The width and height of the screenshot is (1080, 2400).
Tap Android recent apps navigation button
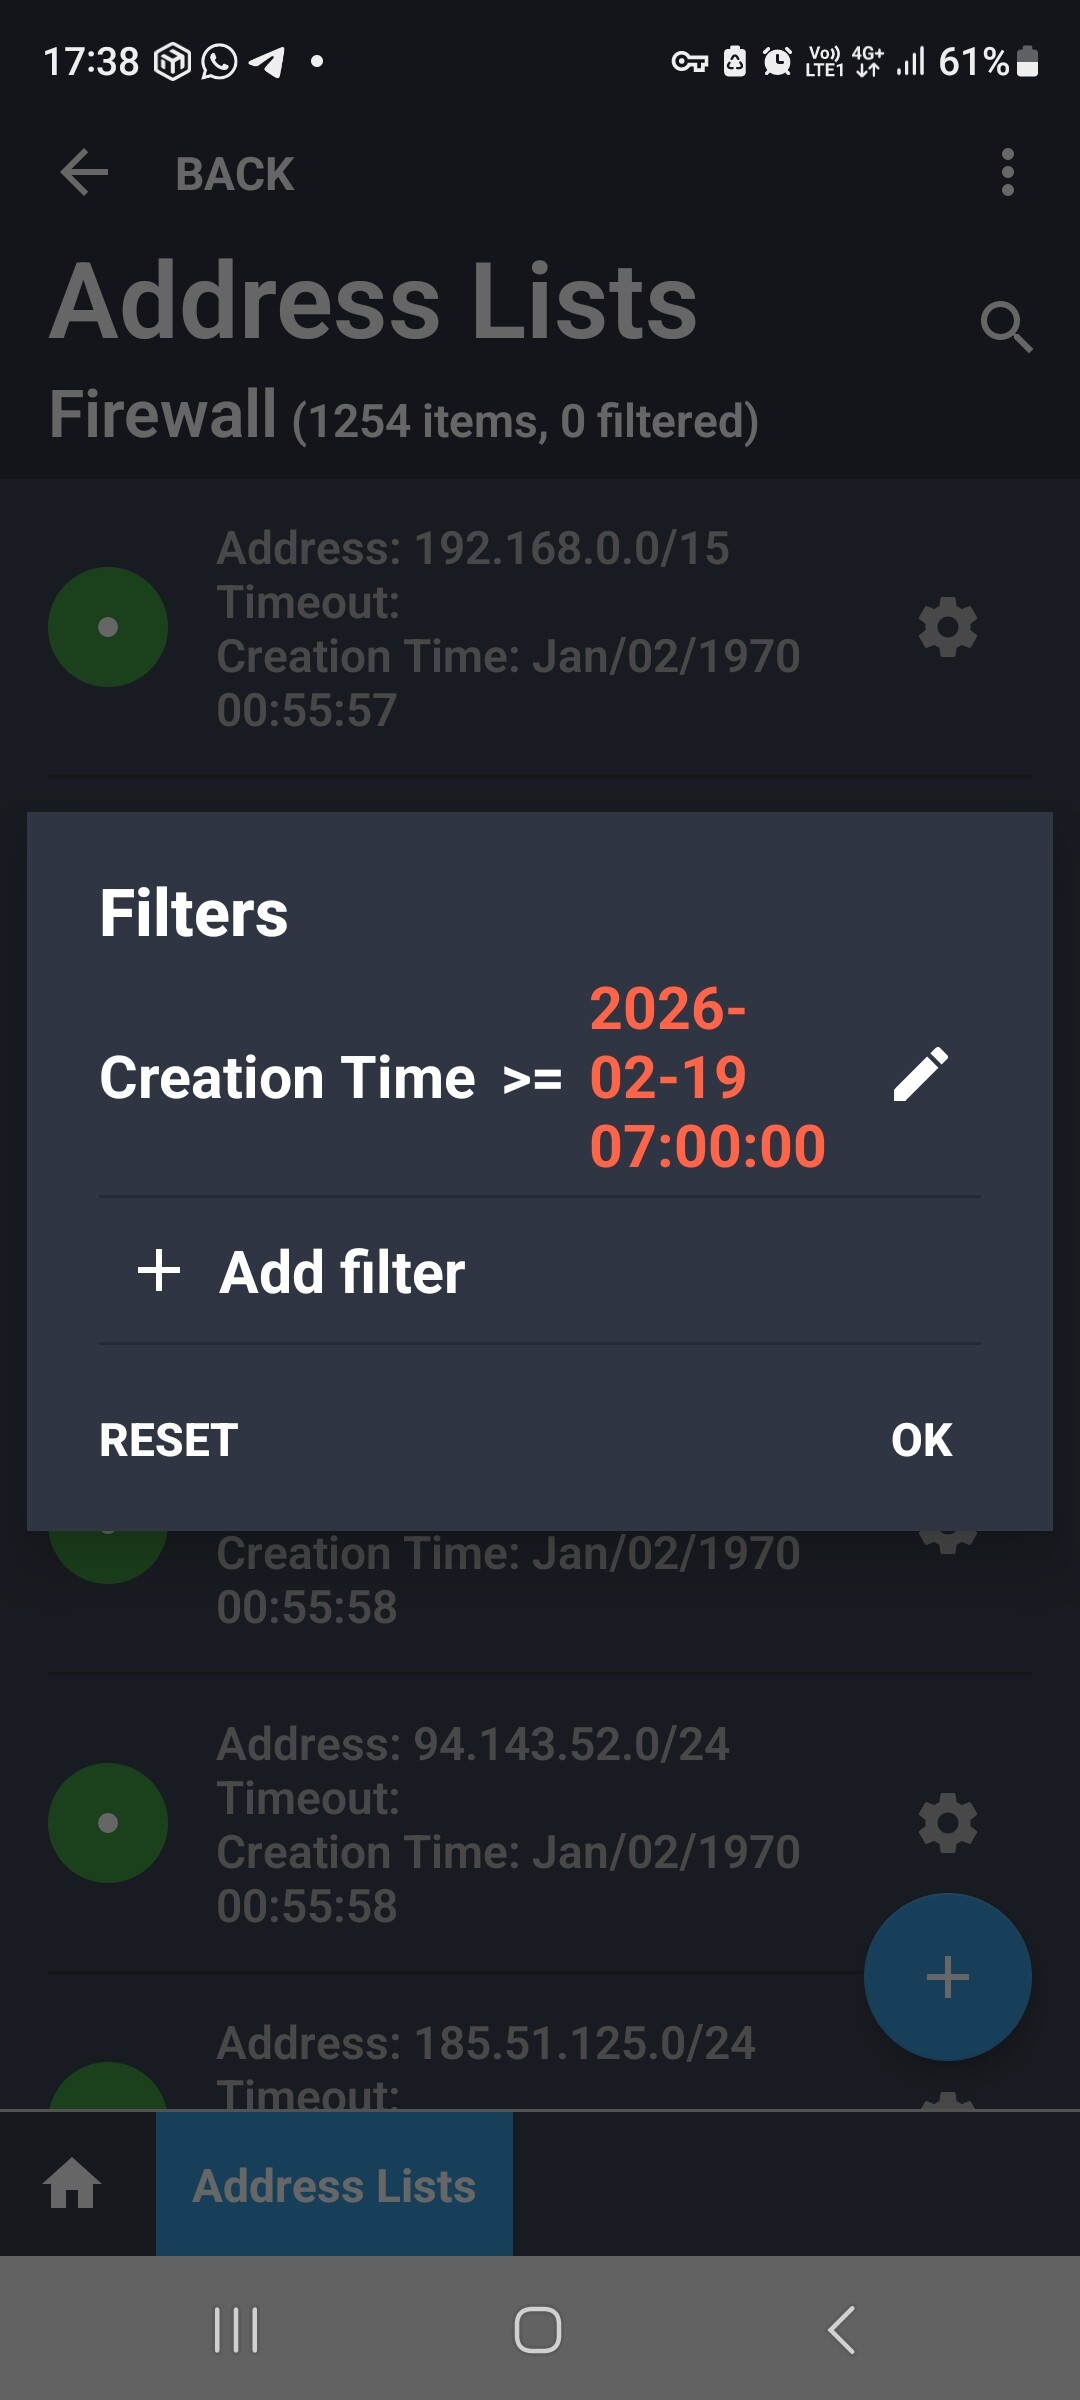pos(236,2330)
